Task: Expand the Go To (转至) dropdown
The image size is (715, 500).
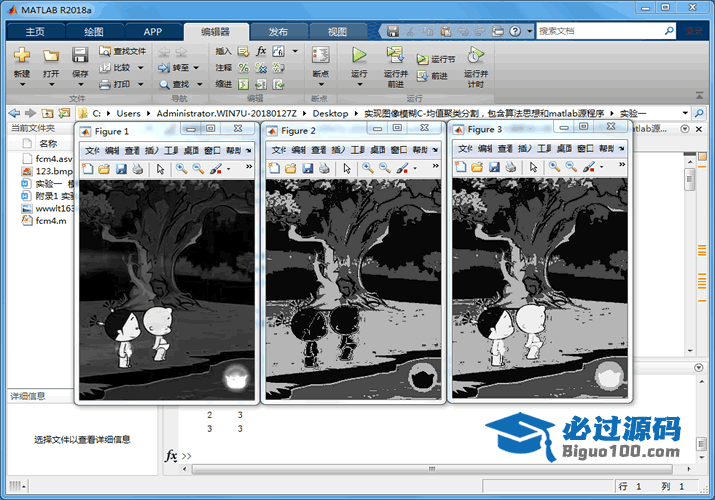Action: [x=196, y=67]
